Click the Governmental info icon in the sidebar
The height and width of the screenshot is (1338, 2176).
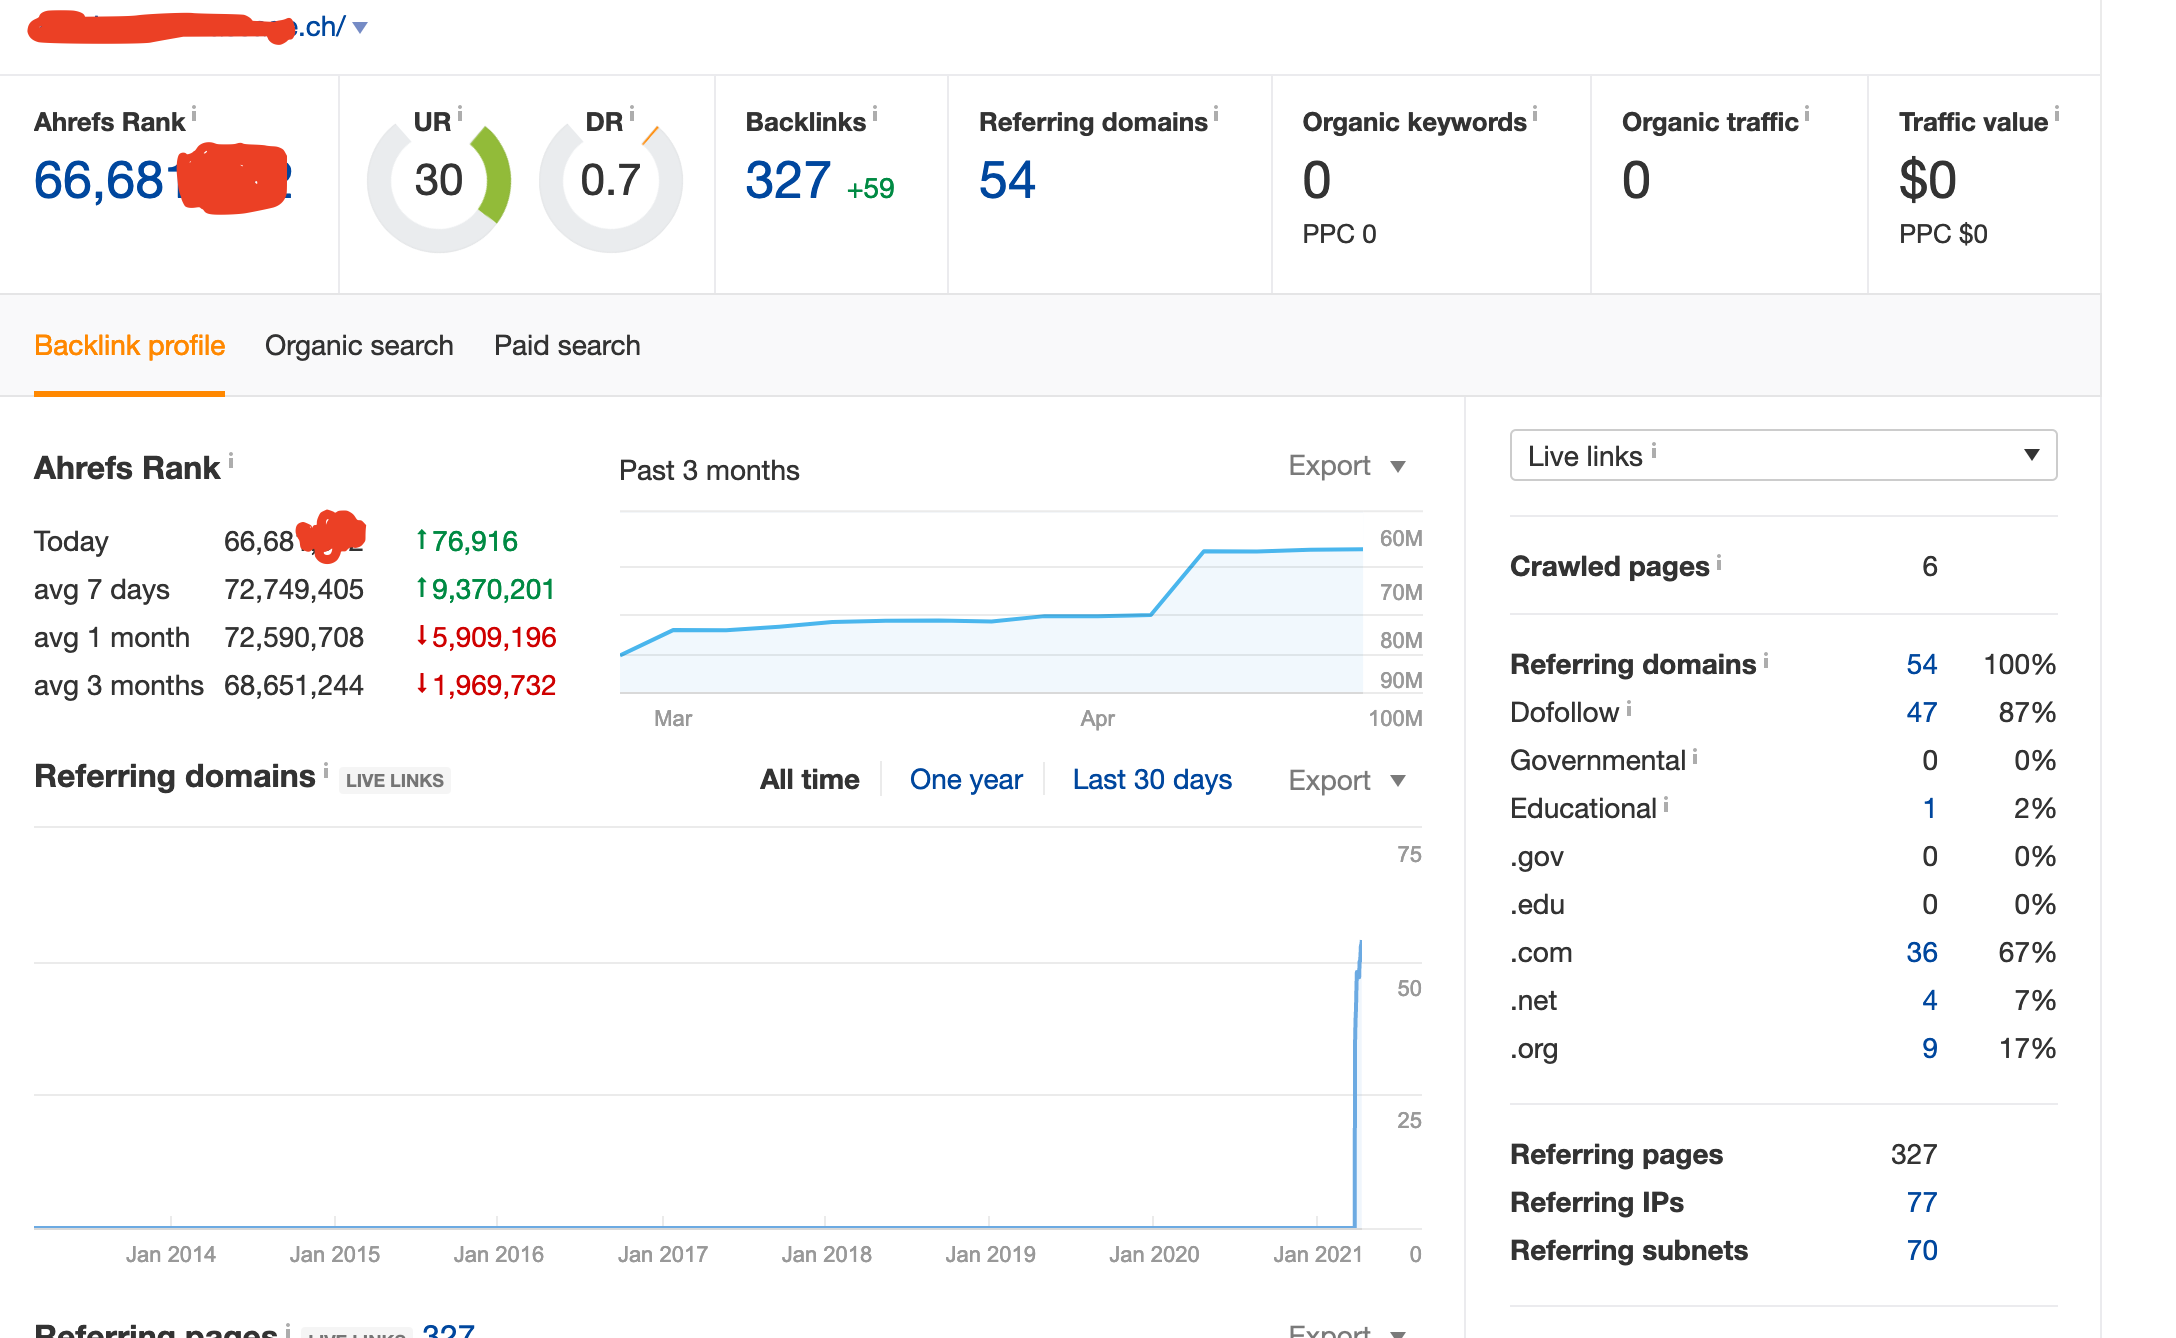pyautogui.click(x=1695, y=757)
